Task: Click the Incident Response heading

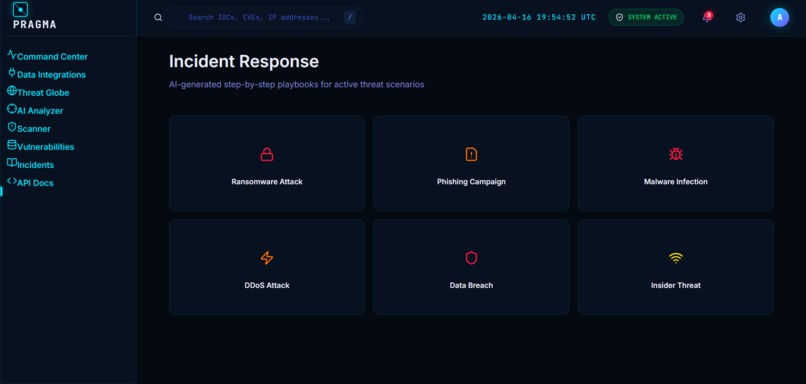Action: [244, 62]
